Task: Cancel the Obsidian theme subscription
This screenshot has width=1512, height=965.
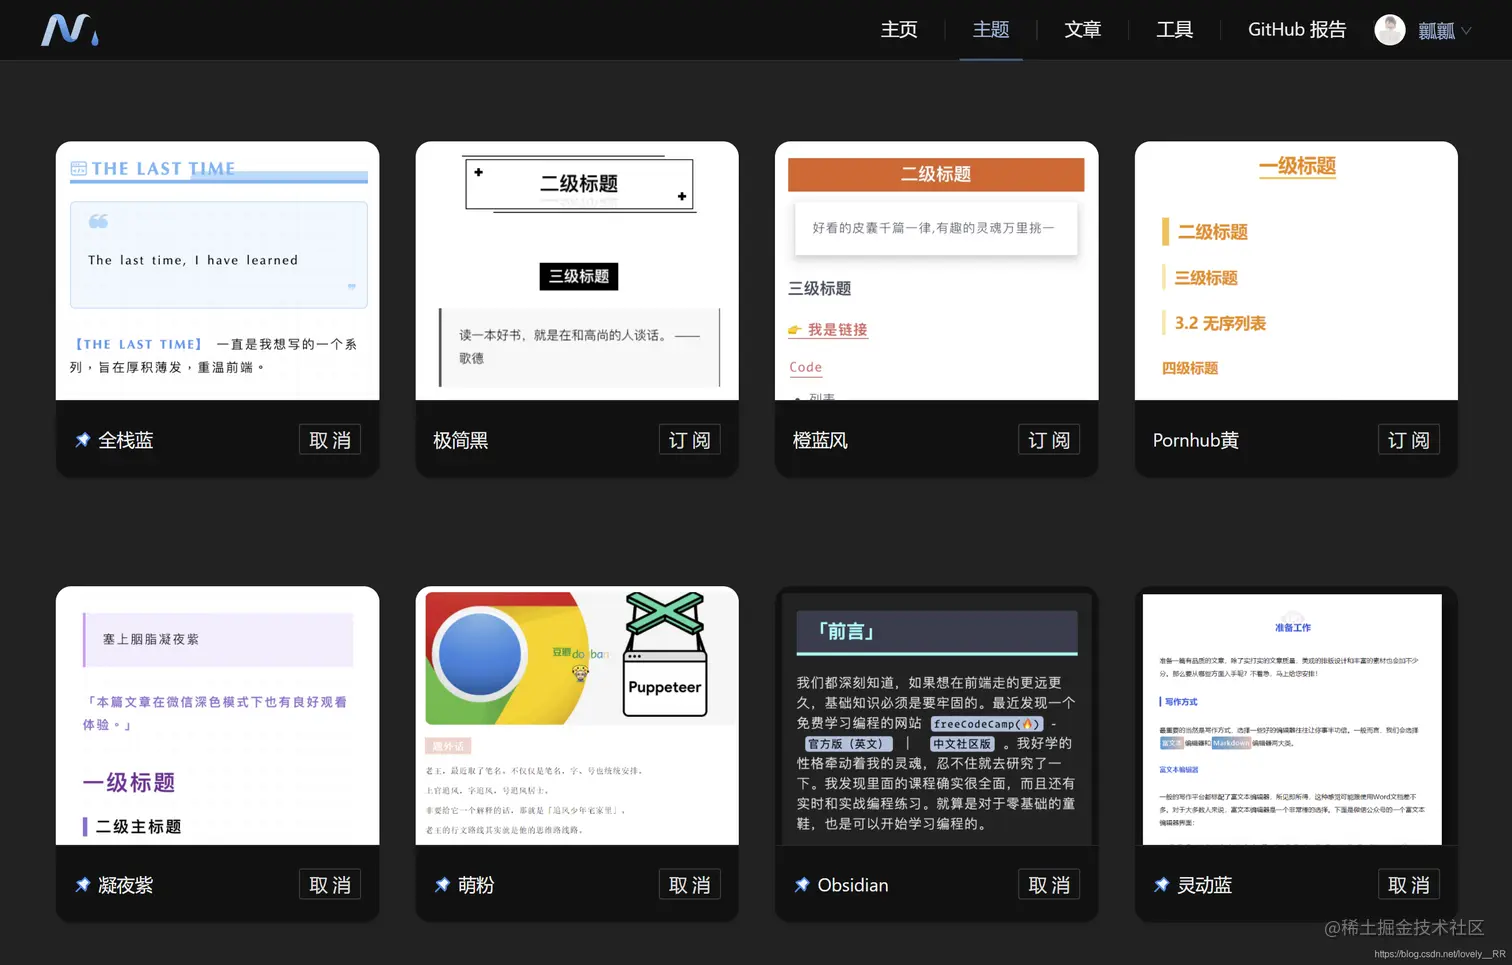Action: pyautogui.click(x=1048, y=884)
